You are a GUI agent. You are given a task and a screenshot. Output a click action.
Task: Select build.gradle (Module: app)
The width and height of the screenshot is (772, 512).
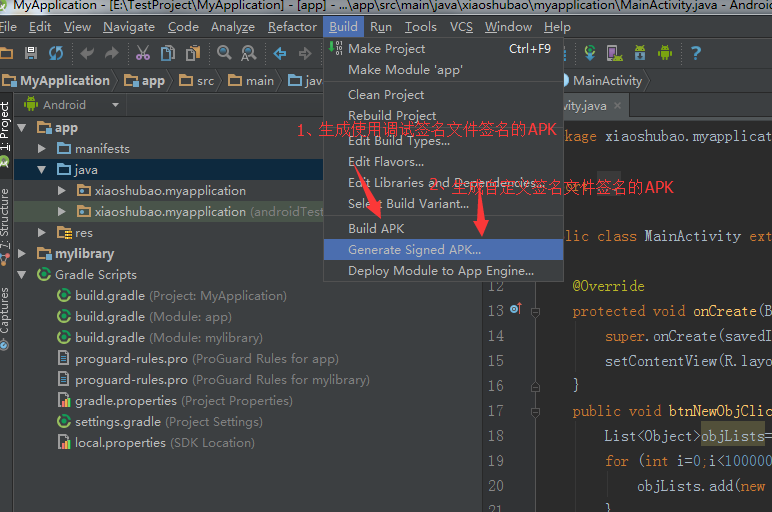click(x=144, y=317)
